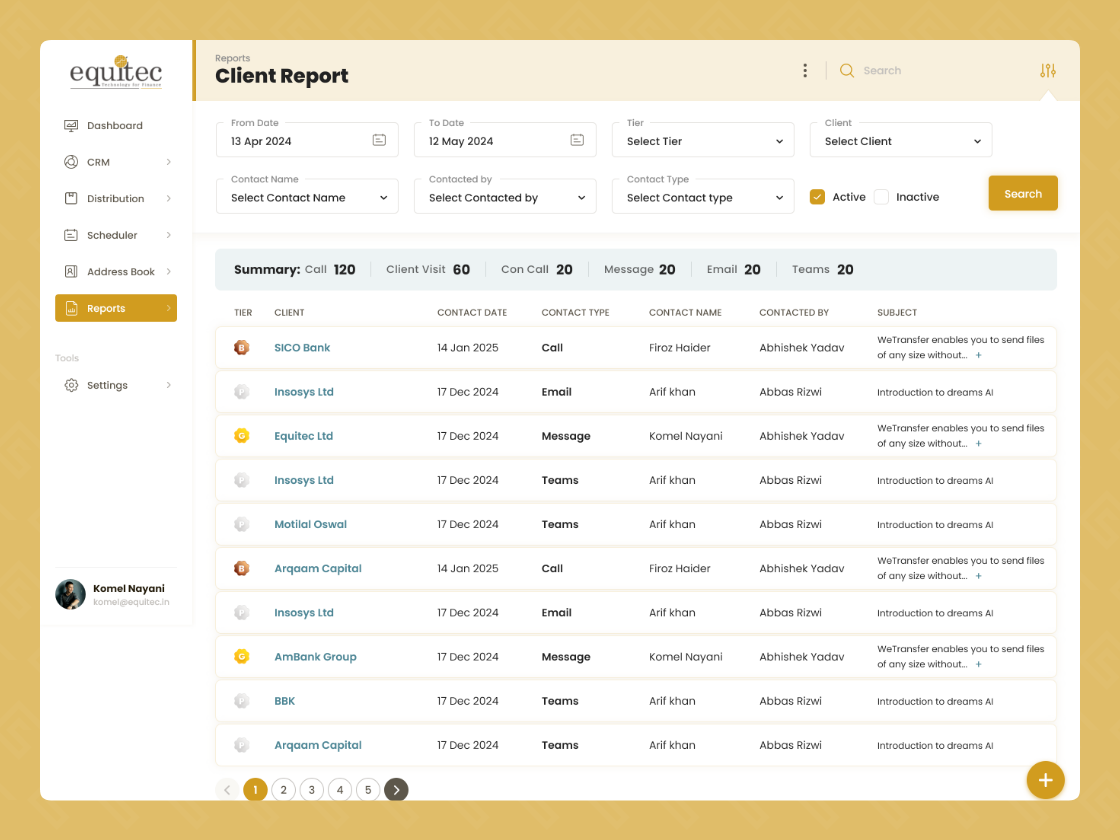Screen dimensions: 1120x840
Task: Click the equitec logo
Action: click(x=116, y=71)
